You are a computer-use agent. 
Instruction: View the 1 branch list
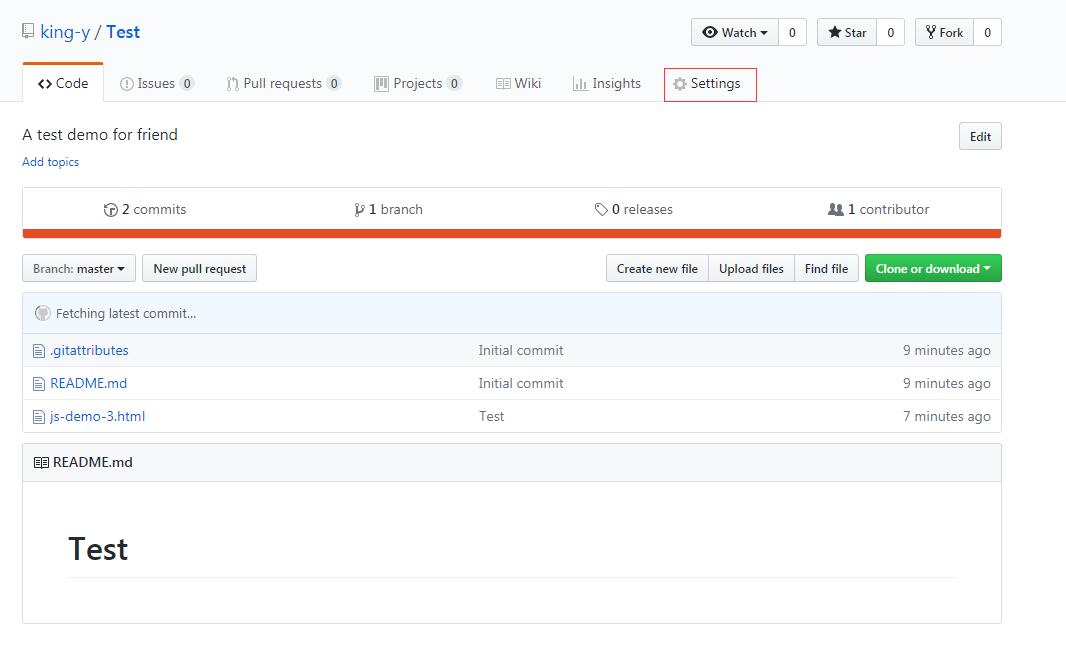(388, 209)
